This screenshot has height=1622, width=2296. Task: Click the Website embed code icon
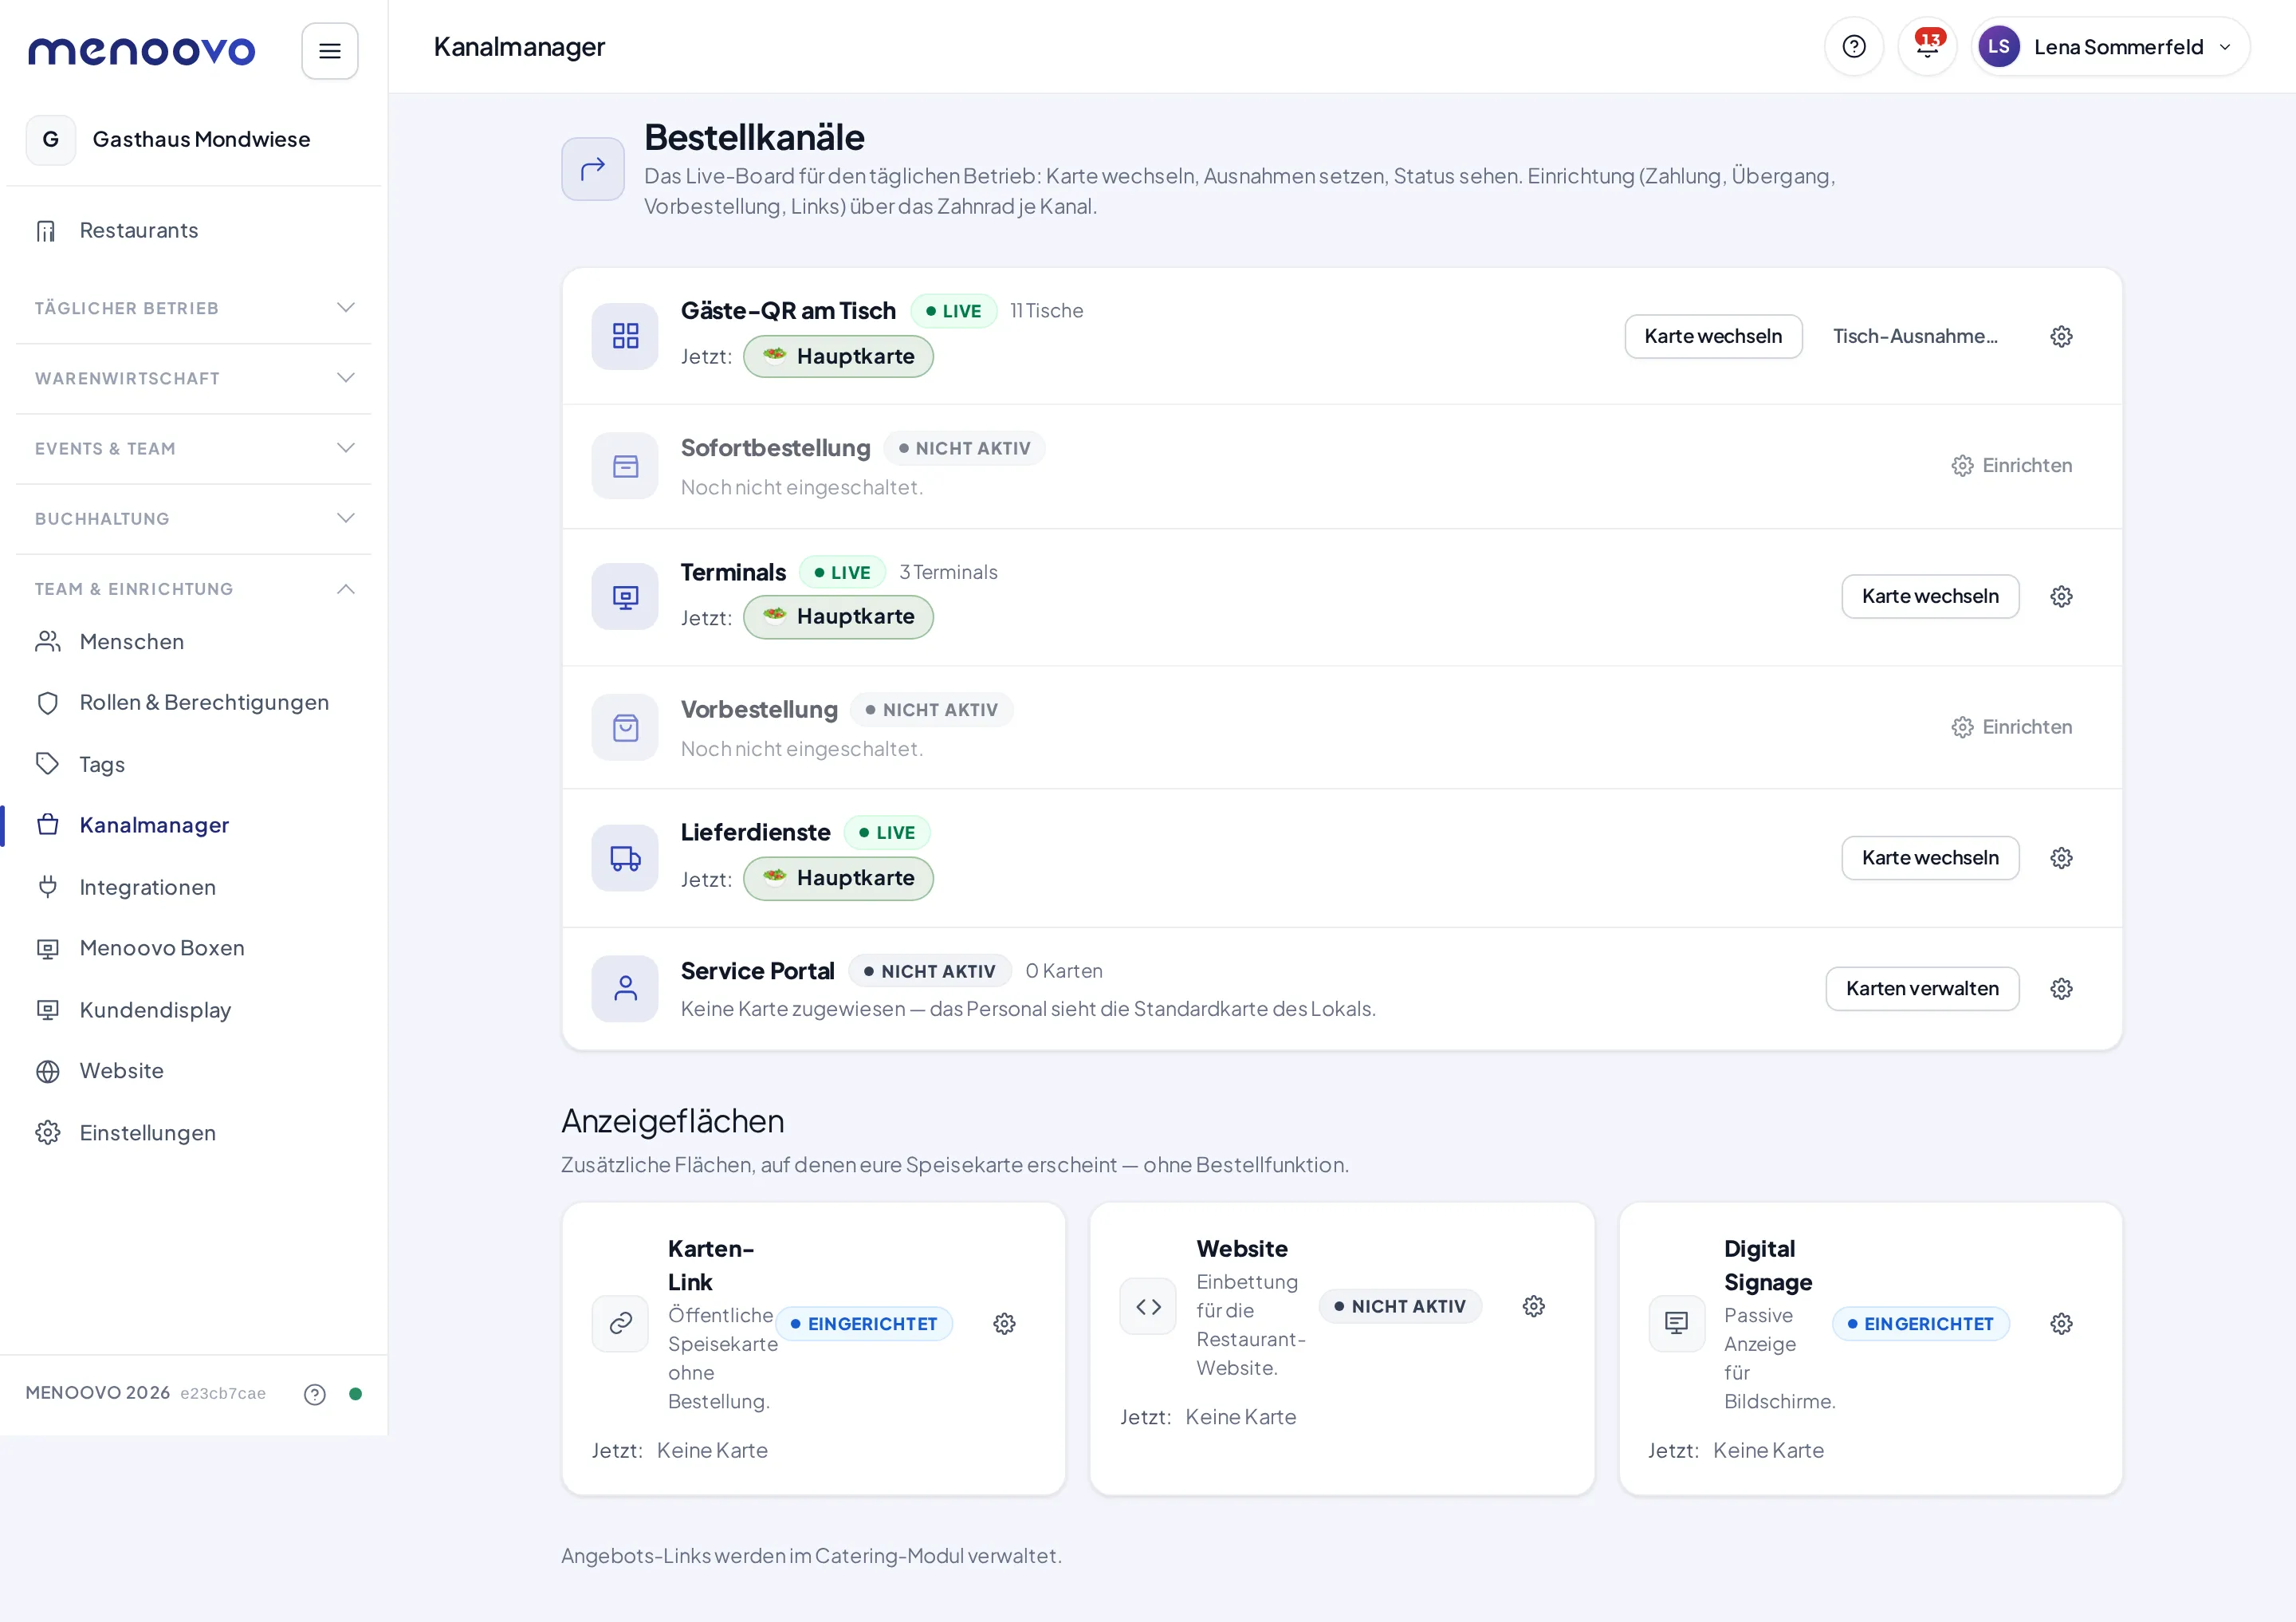(x=1148, y=1306)
